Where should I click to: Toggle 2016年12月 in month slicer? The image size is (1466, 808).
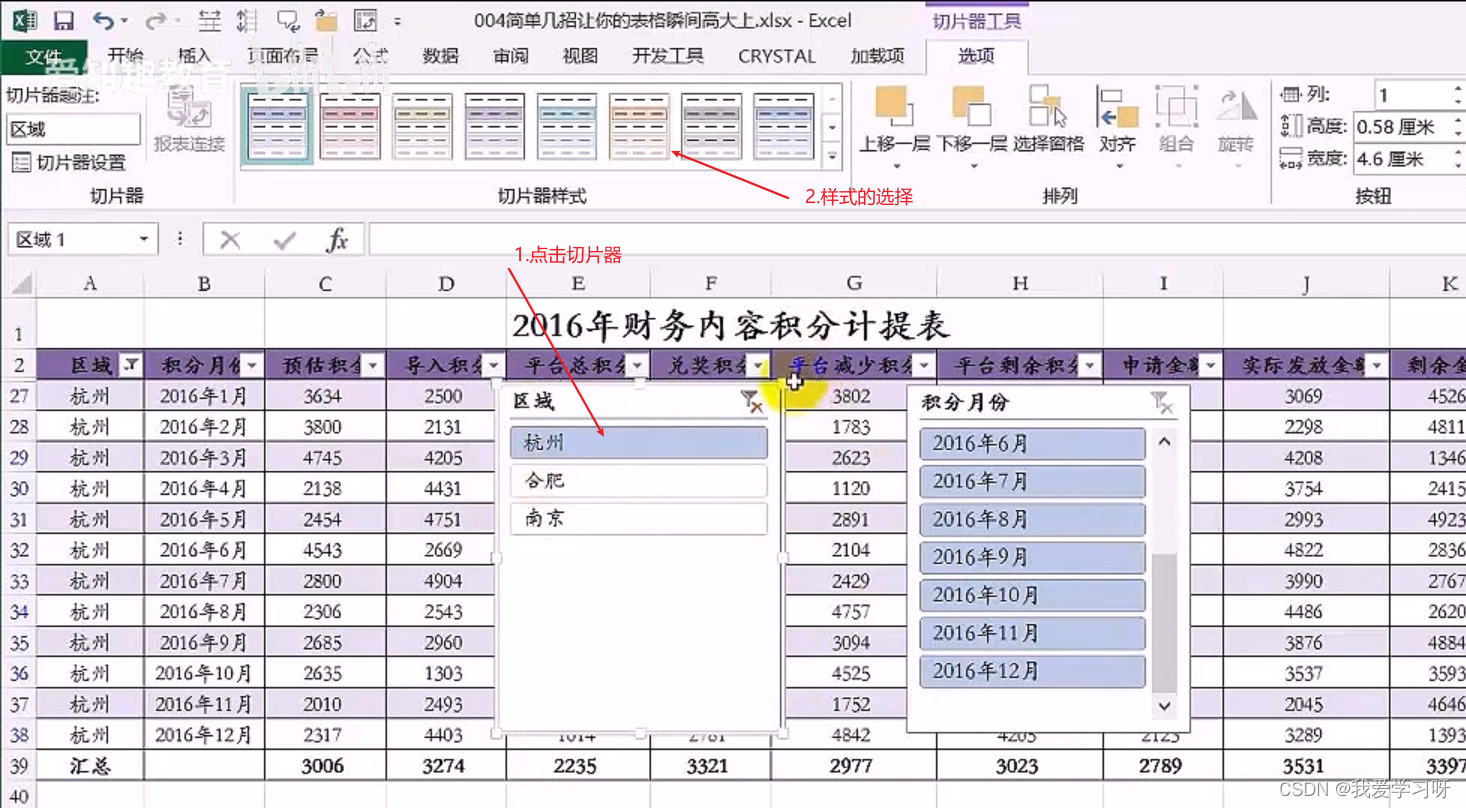point(1032,672)
